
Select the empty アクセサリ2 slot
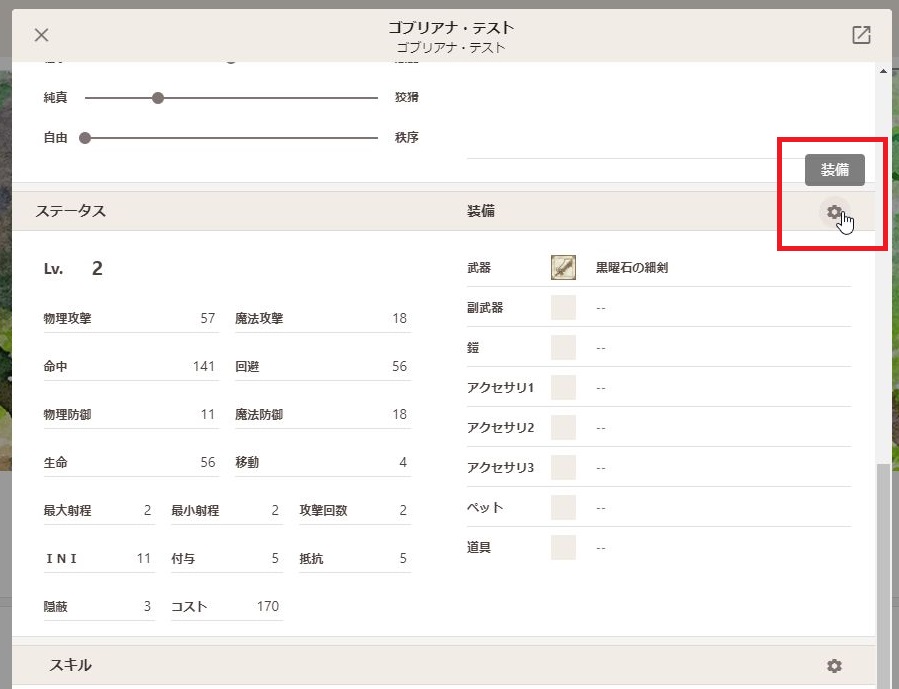(x=563, y=428)
